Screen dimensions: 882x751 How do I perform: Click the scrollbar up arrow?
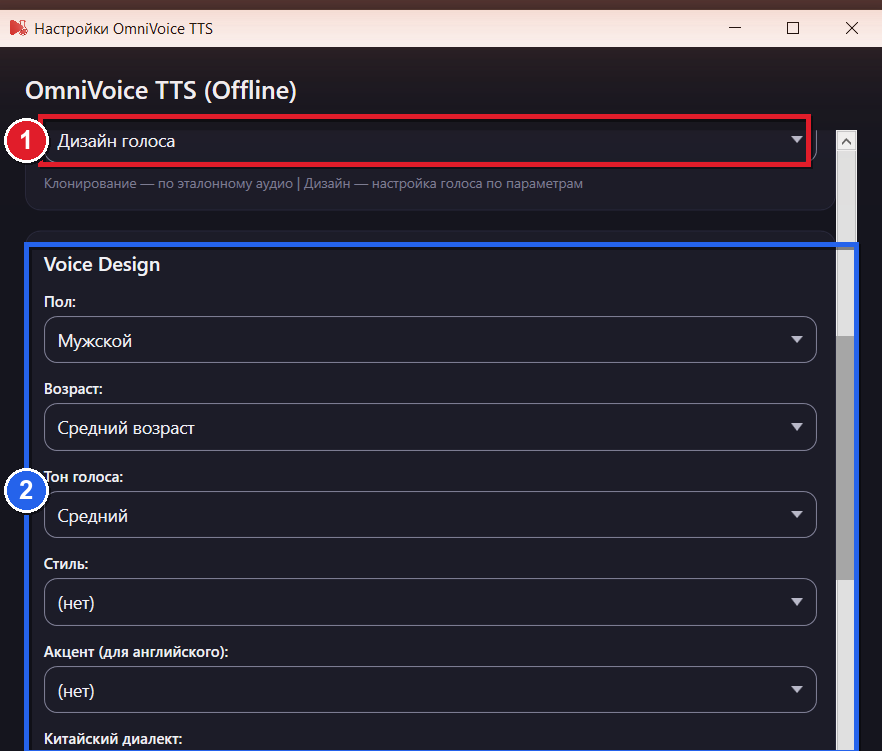(846, 141)
